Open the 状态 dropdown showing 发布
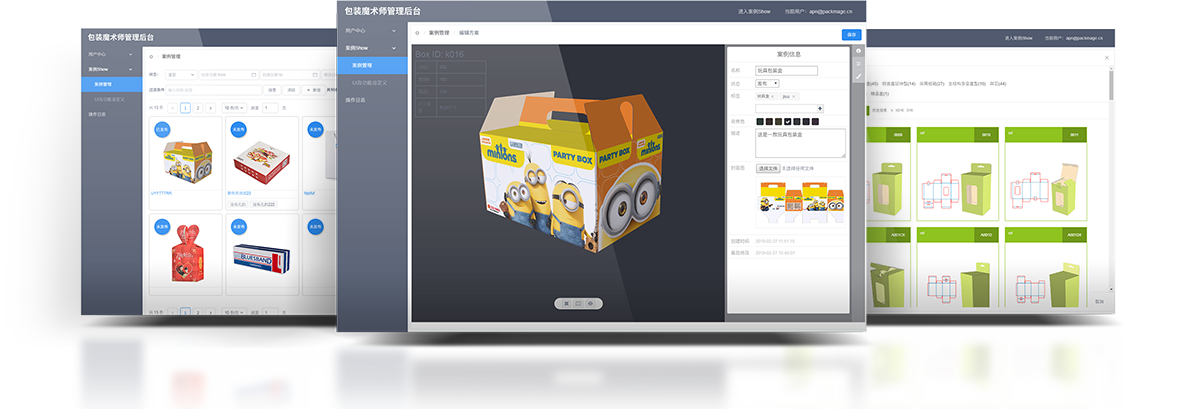The image size is (1200, 409). [x=765, y=84]
